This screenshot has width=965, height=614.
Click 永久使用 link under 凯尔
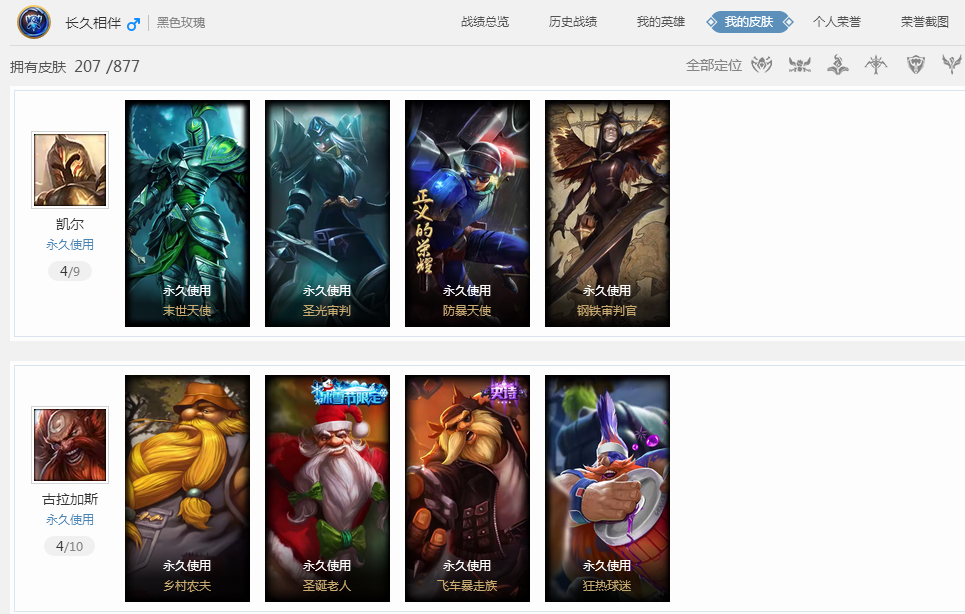click(70, 244)
